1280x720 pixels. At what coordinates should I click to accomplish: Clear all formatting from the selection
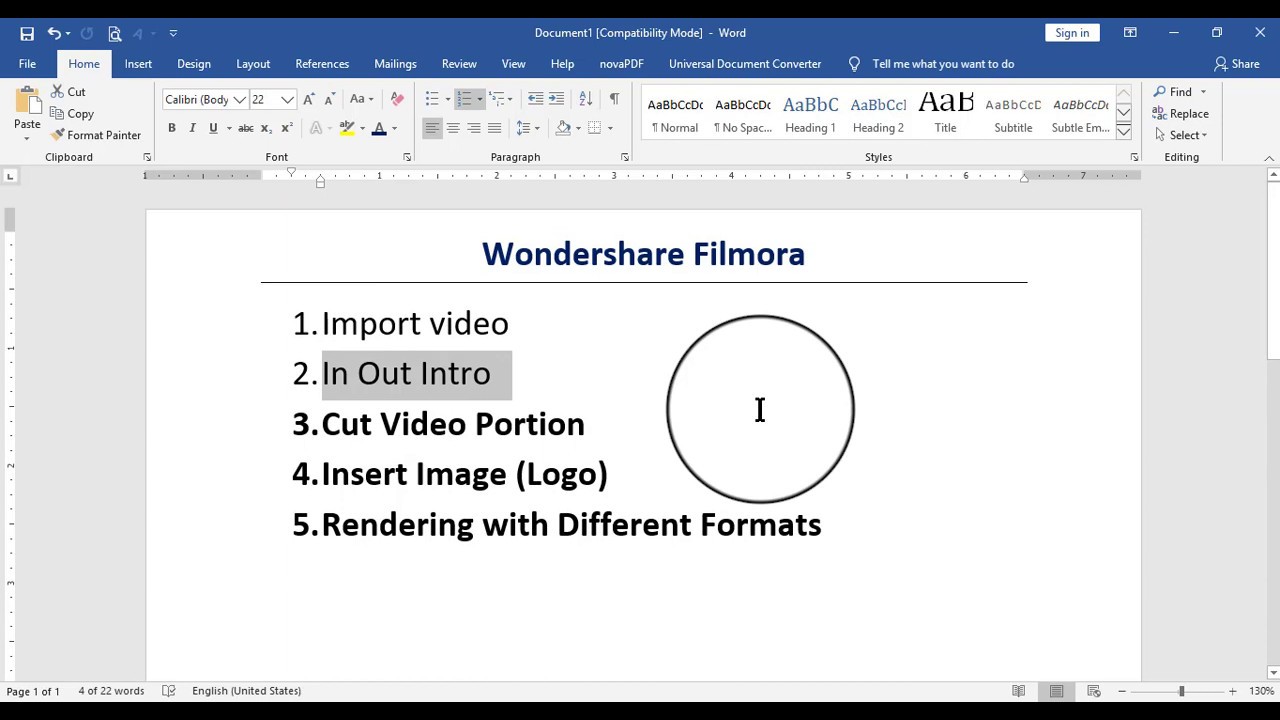pyautogui.click(x=397, y=99)
